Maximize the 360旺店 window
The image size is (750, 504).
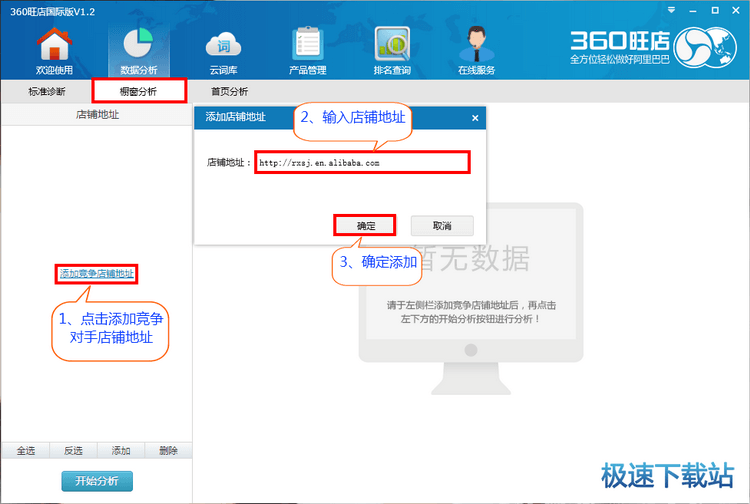715,10
